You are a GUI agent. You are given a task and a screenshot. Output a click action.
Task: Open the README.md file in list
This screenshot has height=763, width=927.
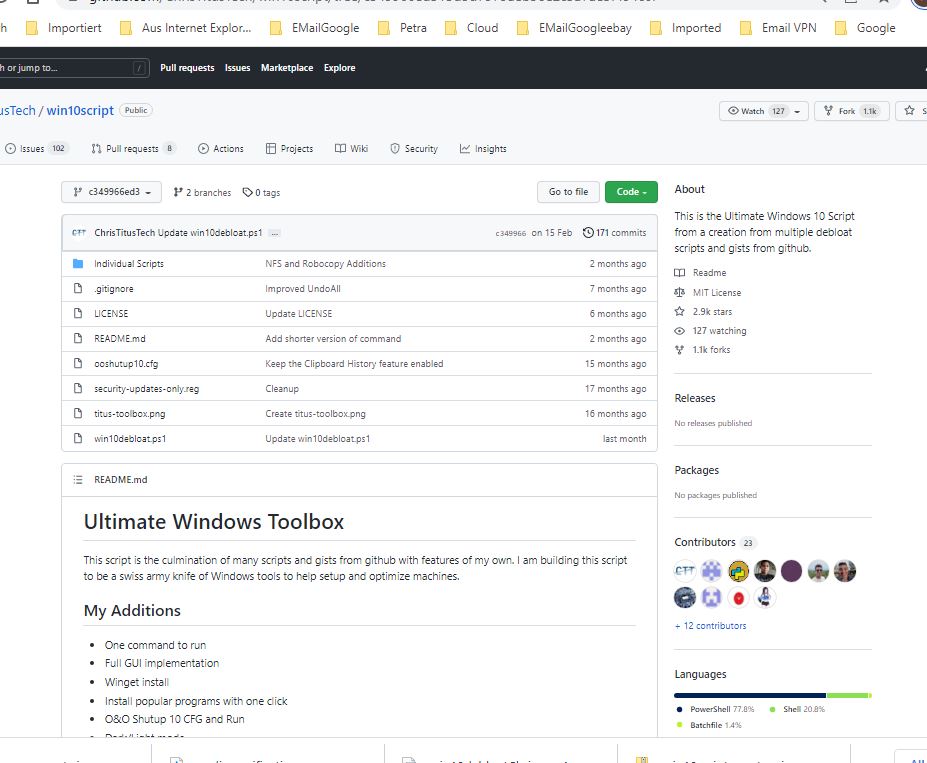click(x=119, y=339)
